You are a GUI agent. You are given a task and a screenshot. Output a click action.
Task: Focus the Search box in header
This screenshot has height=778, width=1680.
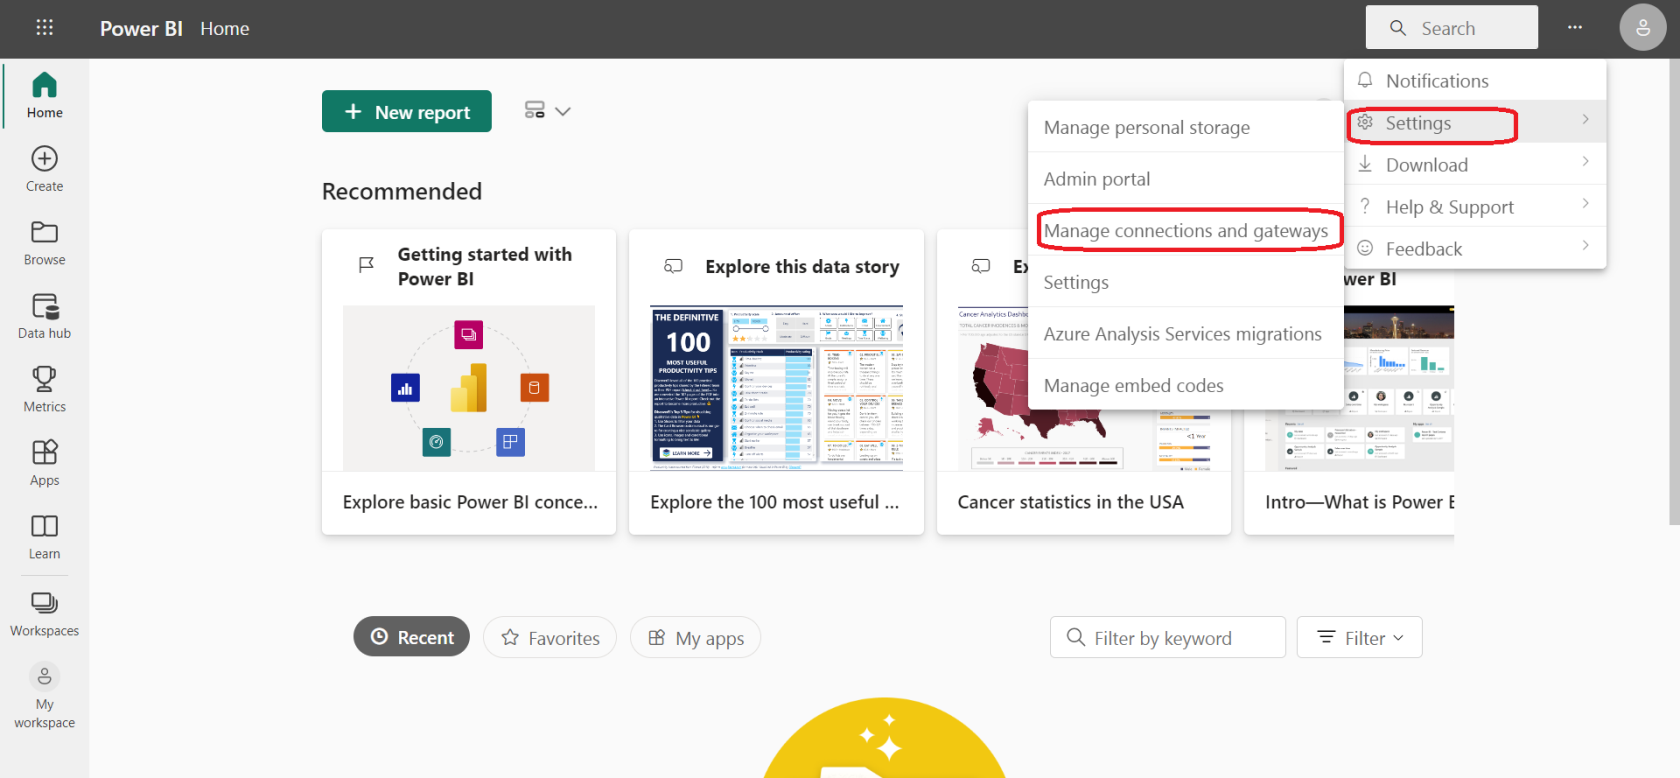[1452, 27]
